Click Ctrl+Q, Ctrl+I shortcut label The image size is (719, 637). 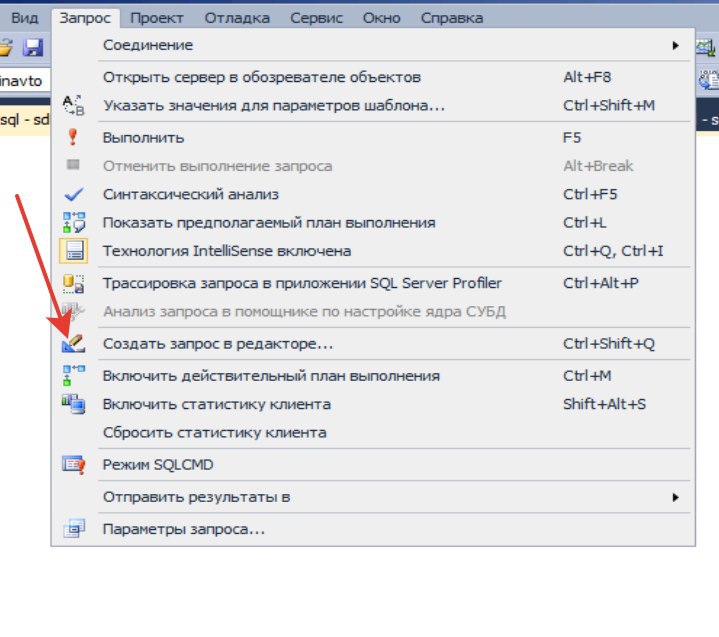[x=613, y=251]
